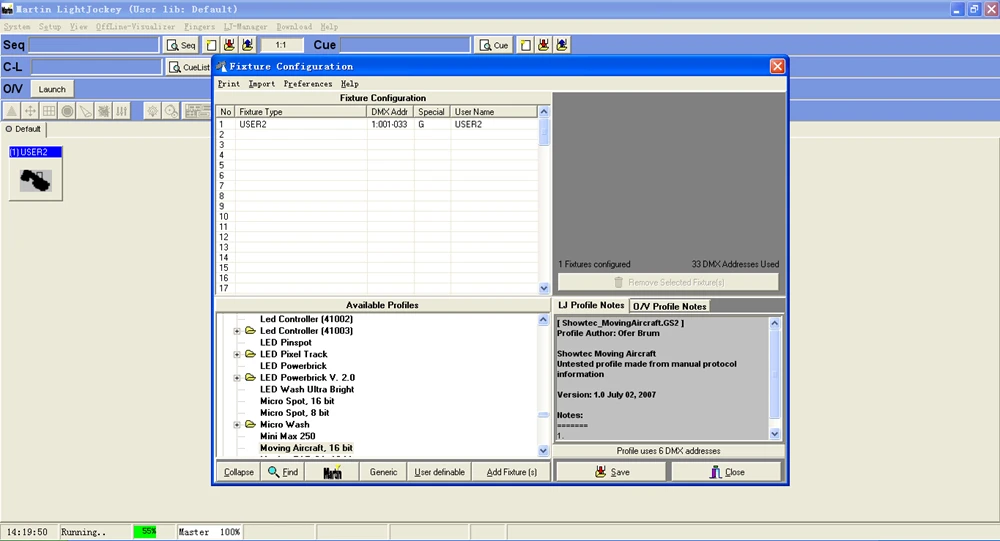The width and height of the screenshot is (1000, 541).
Task: Select Moving Aircraft, 16 bit profile
Action: point(306,448)
